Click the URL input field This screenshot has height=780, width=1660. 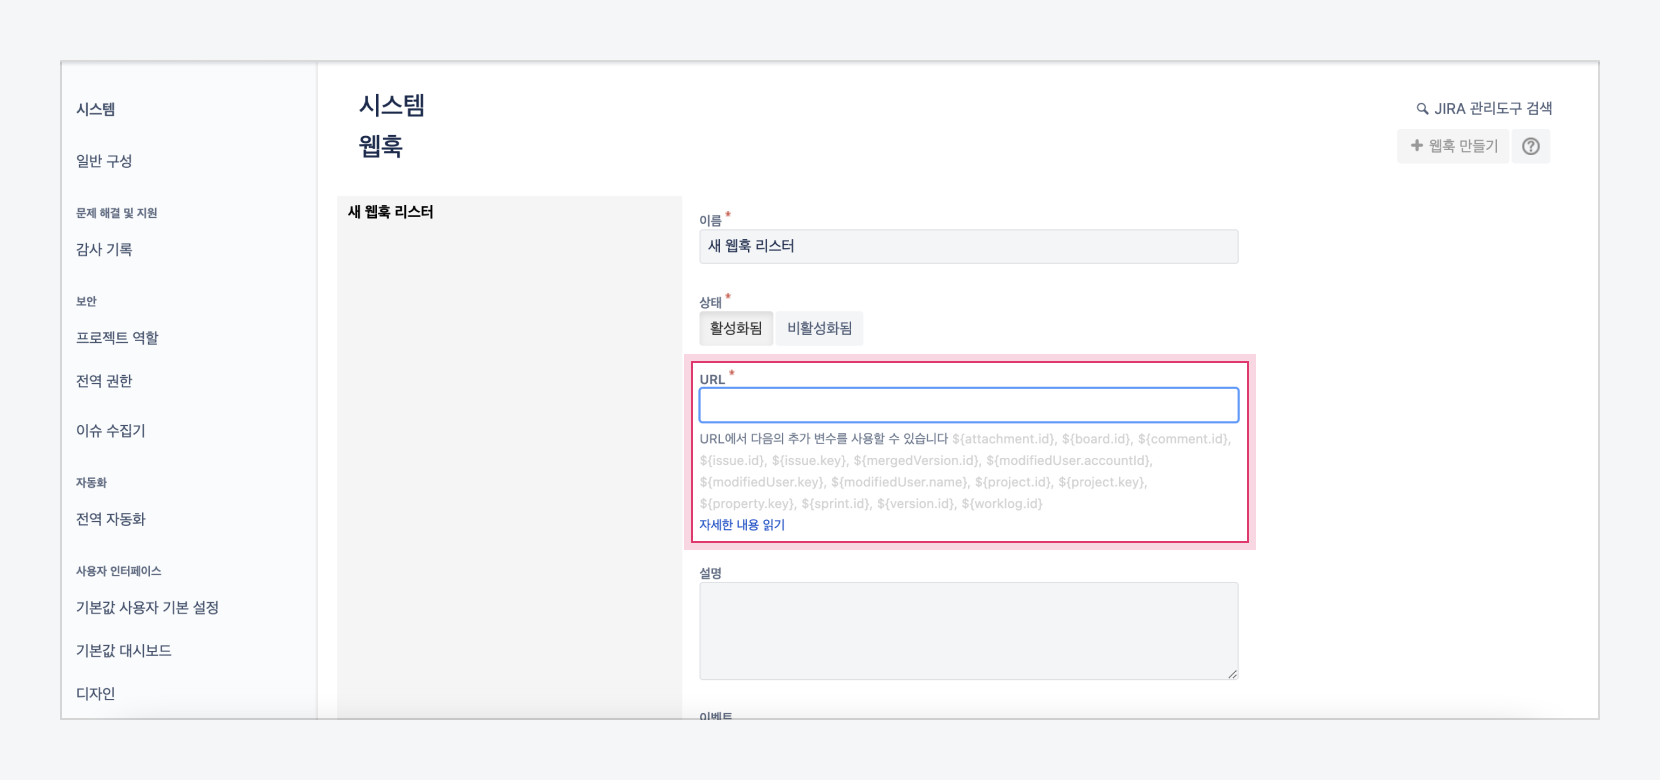click(x=968, y=405)
